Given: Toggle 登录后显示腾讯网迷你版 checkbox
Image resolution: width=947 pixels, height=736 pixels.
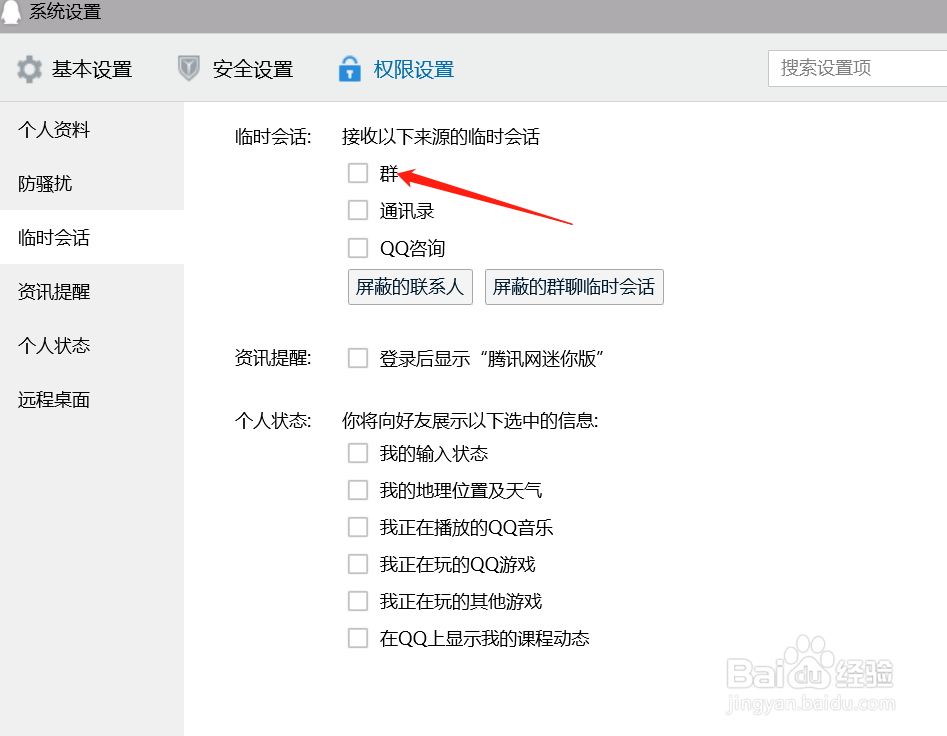Looking at the screenshot, I should 358,358.
